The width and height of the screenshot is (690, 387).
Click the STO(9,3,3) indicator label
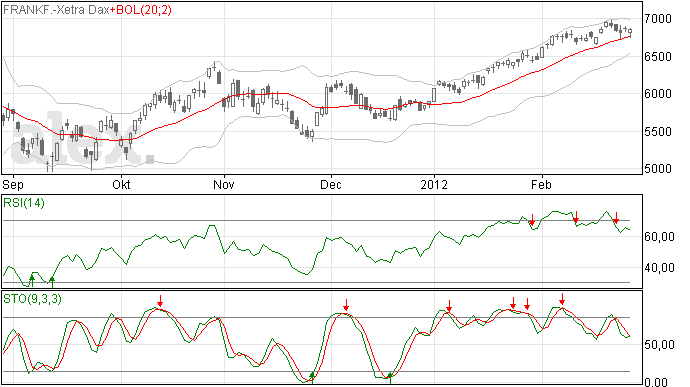pyautogui.click(x=32, y=299)
